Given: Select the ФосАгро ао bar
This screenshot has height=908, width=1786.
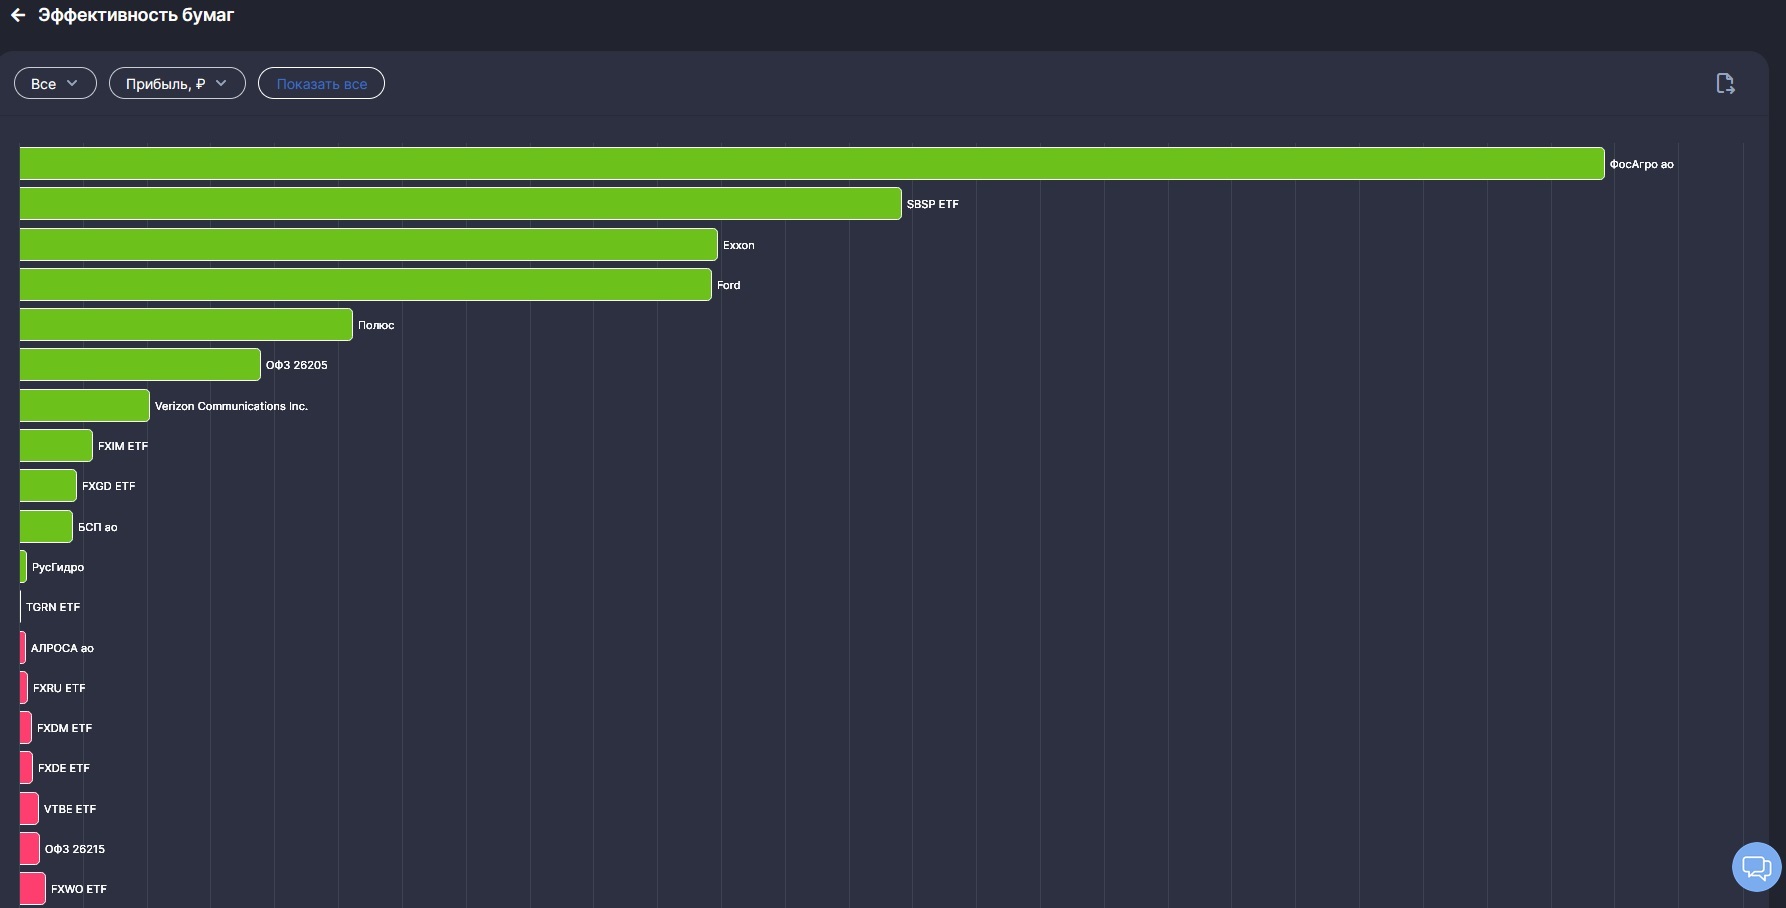Looking at the screenshot, I should click(x=812, y=164).
